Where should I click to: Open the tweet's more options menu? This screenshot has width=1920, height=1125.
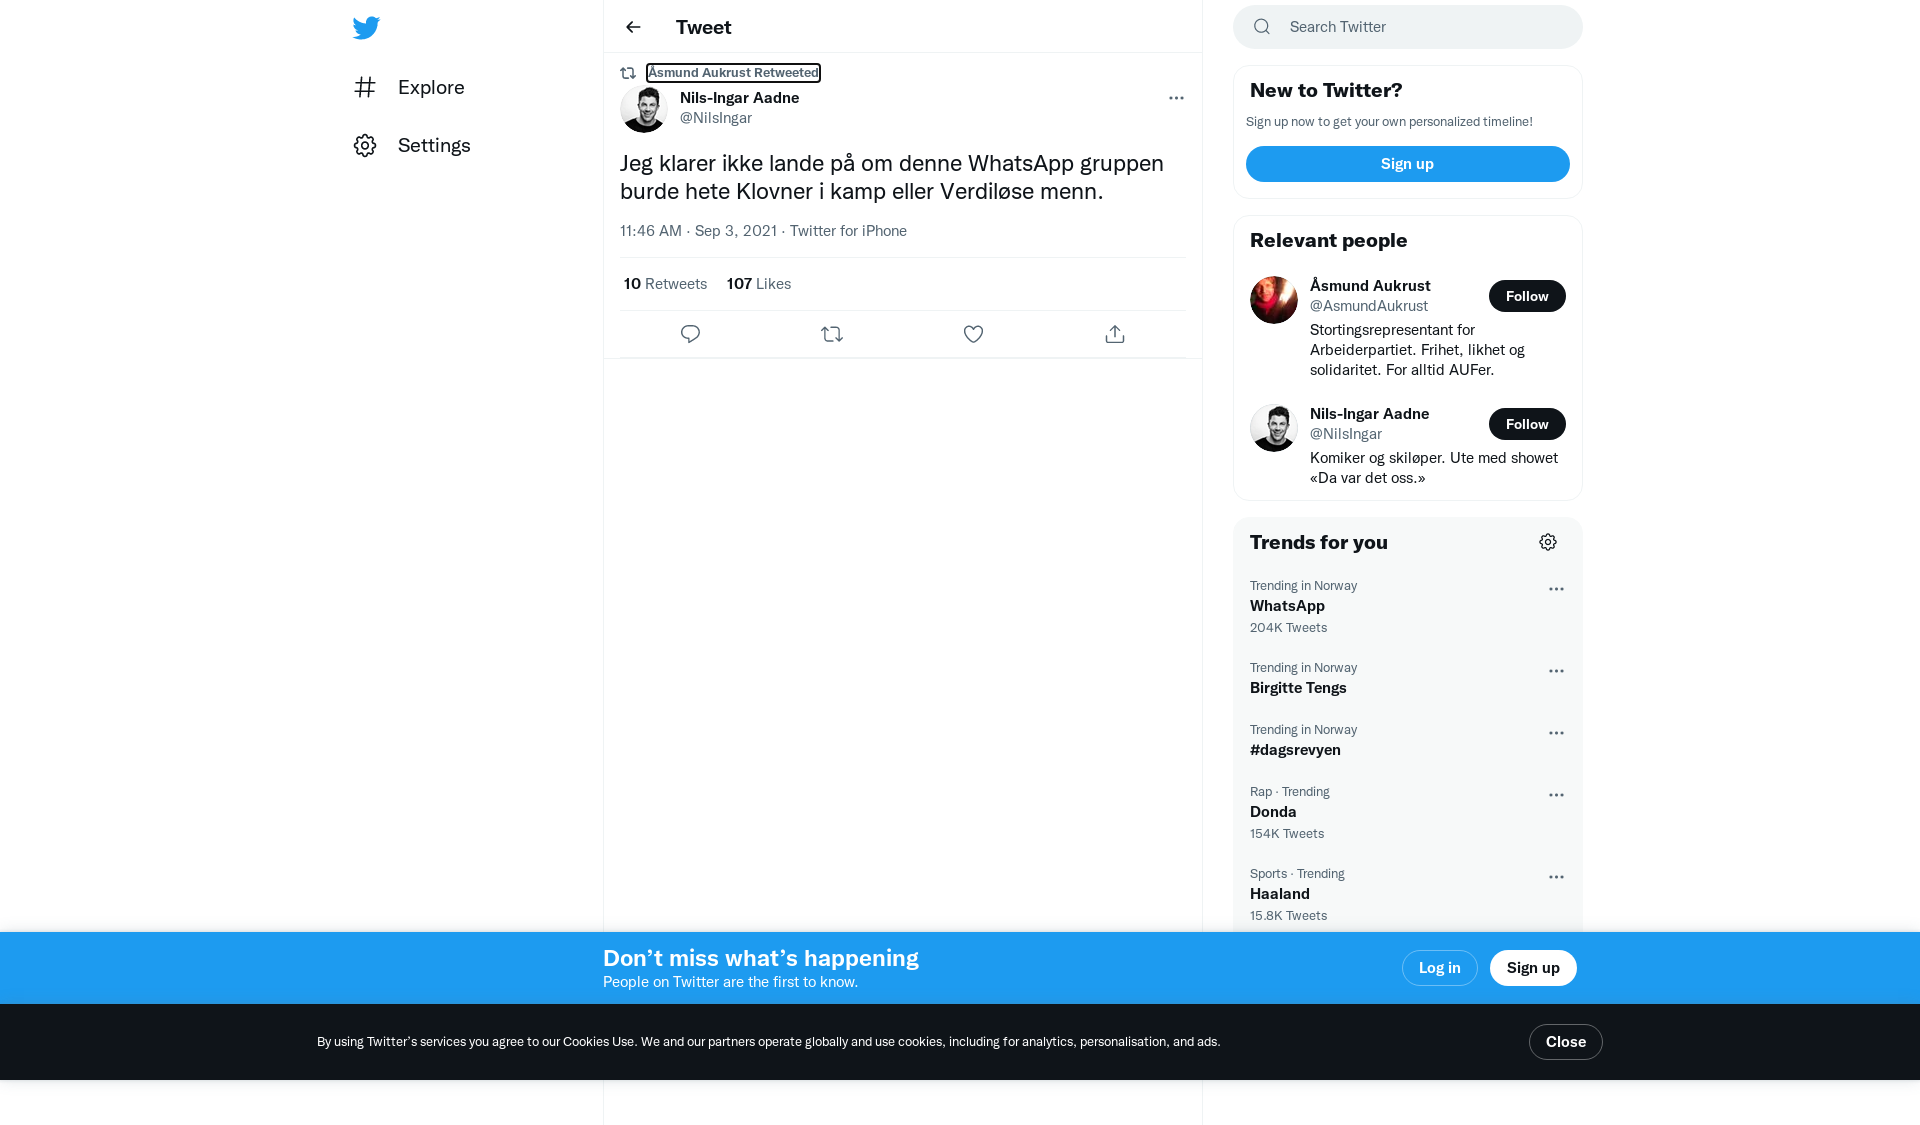click(x=1176, y=98)
